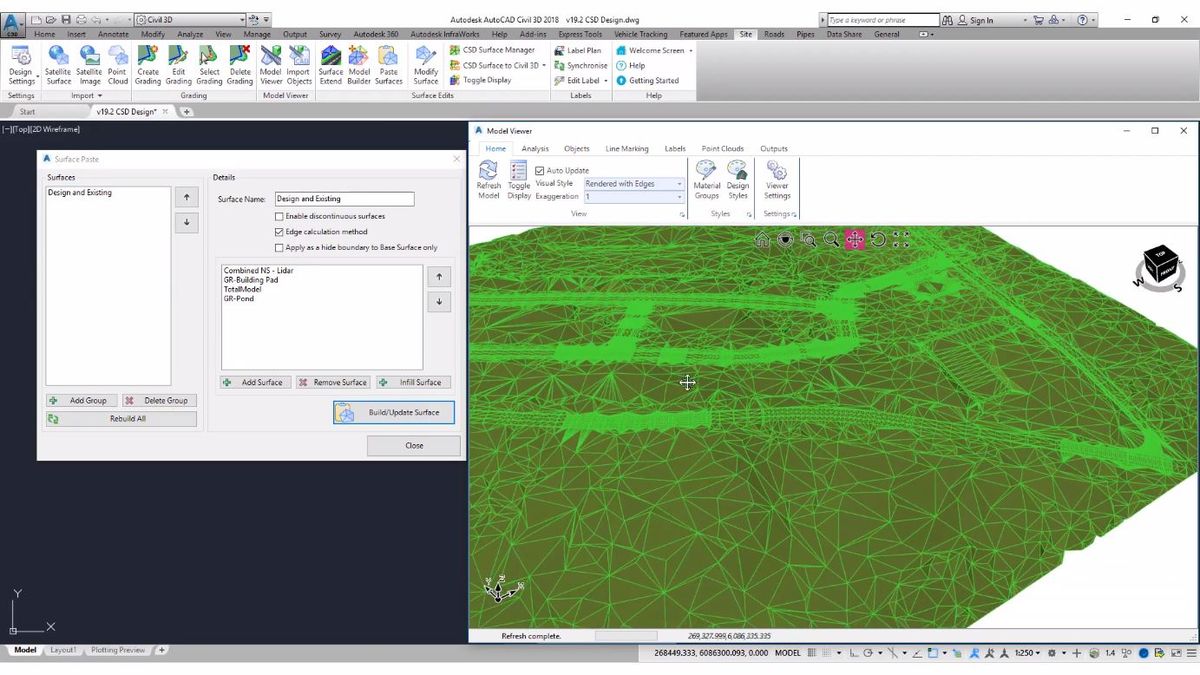
Task: Switch to the Pipes ribbon tab
Action: point(806,34)
